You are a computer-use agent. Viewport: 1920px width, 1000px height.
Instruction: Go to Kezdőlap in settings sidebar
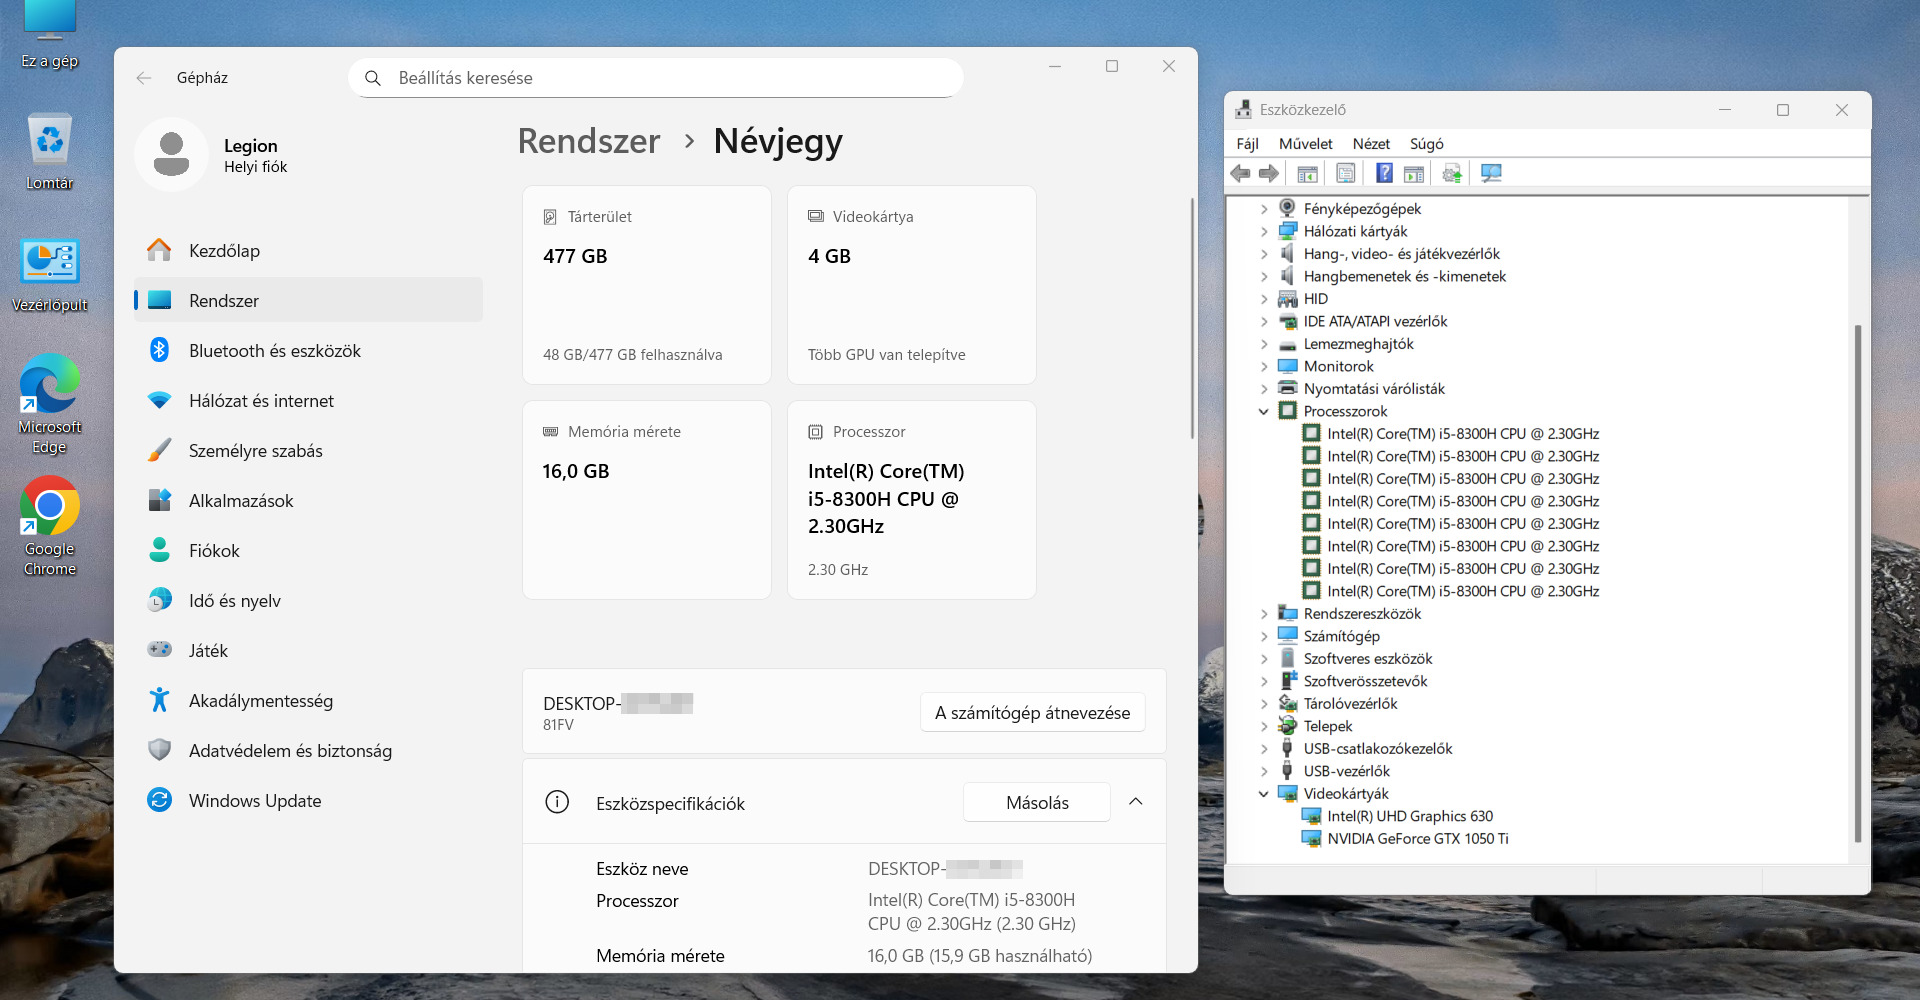pos(308,251)
